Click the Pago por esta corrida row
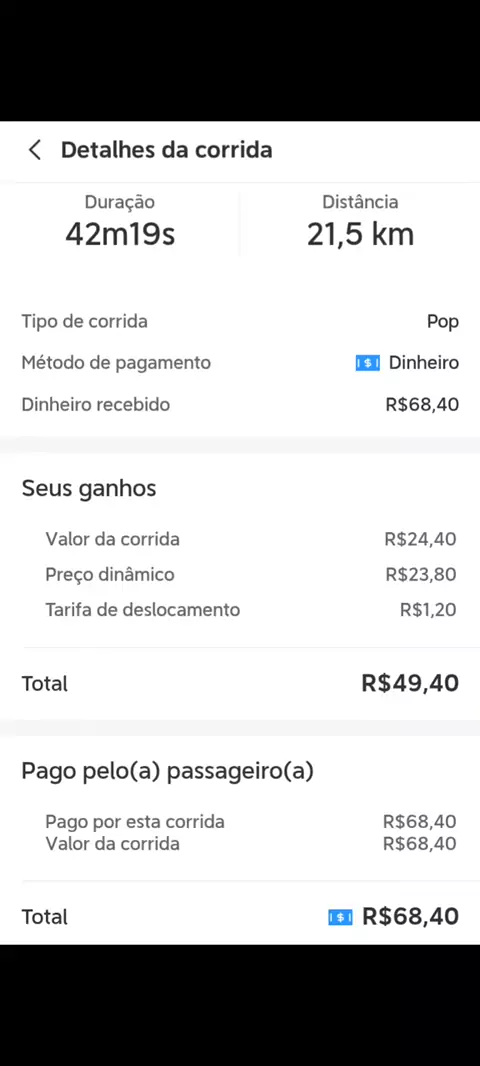This screenshot has width=480, height=1066. tap(251, 822)
